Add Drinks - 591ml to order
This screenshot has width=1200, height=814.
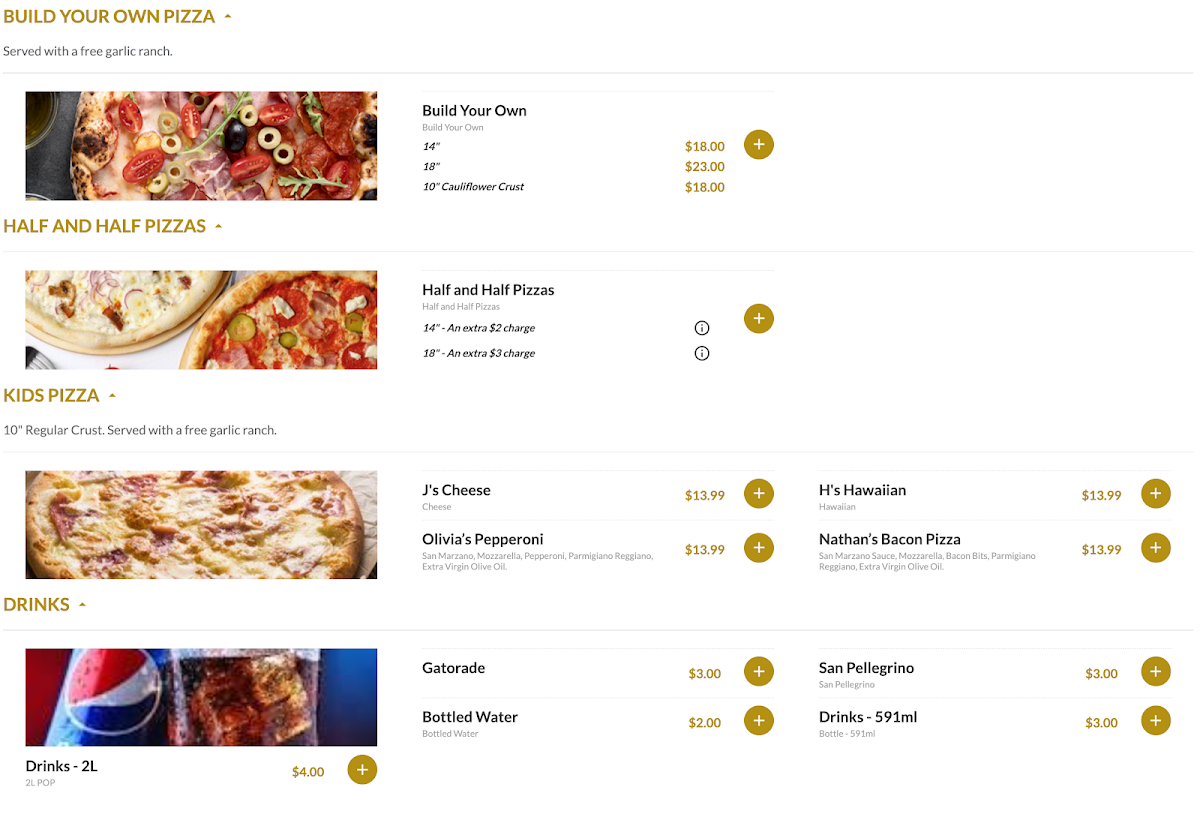(1156, 721)
